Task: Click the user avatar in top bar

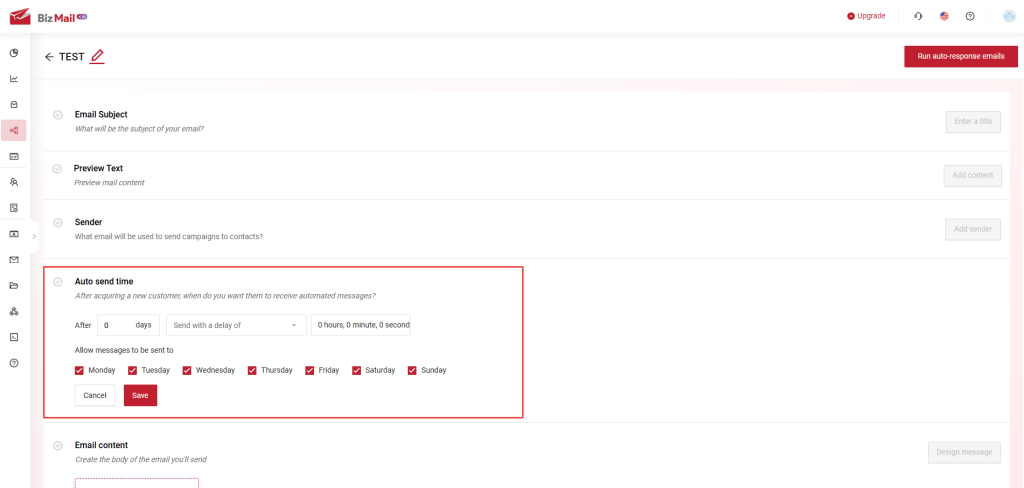Action: pos(1008,16)
